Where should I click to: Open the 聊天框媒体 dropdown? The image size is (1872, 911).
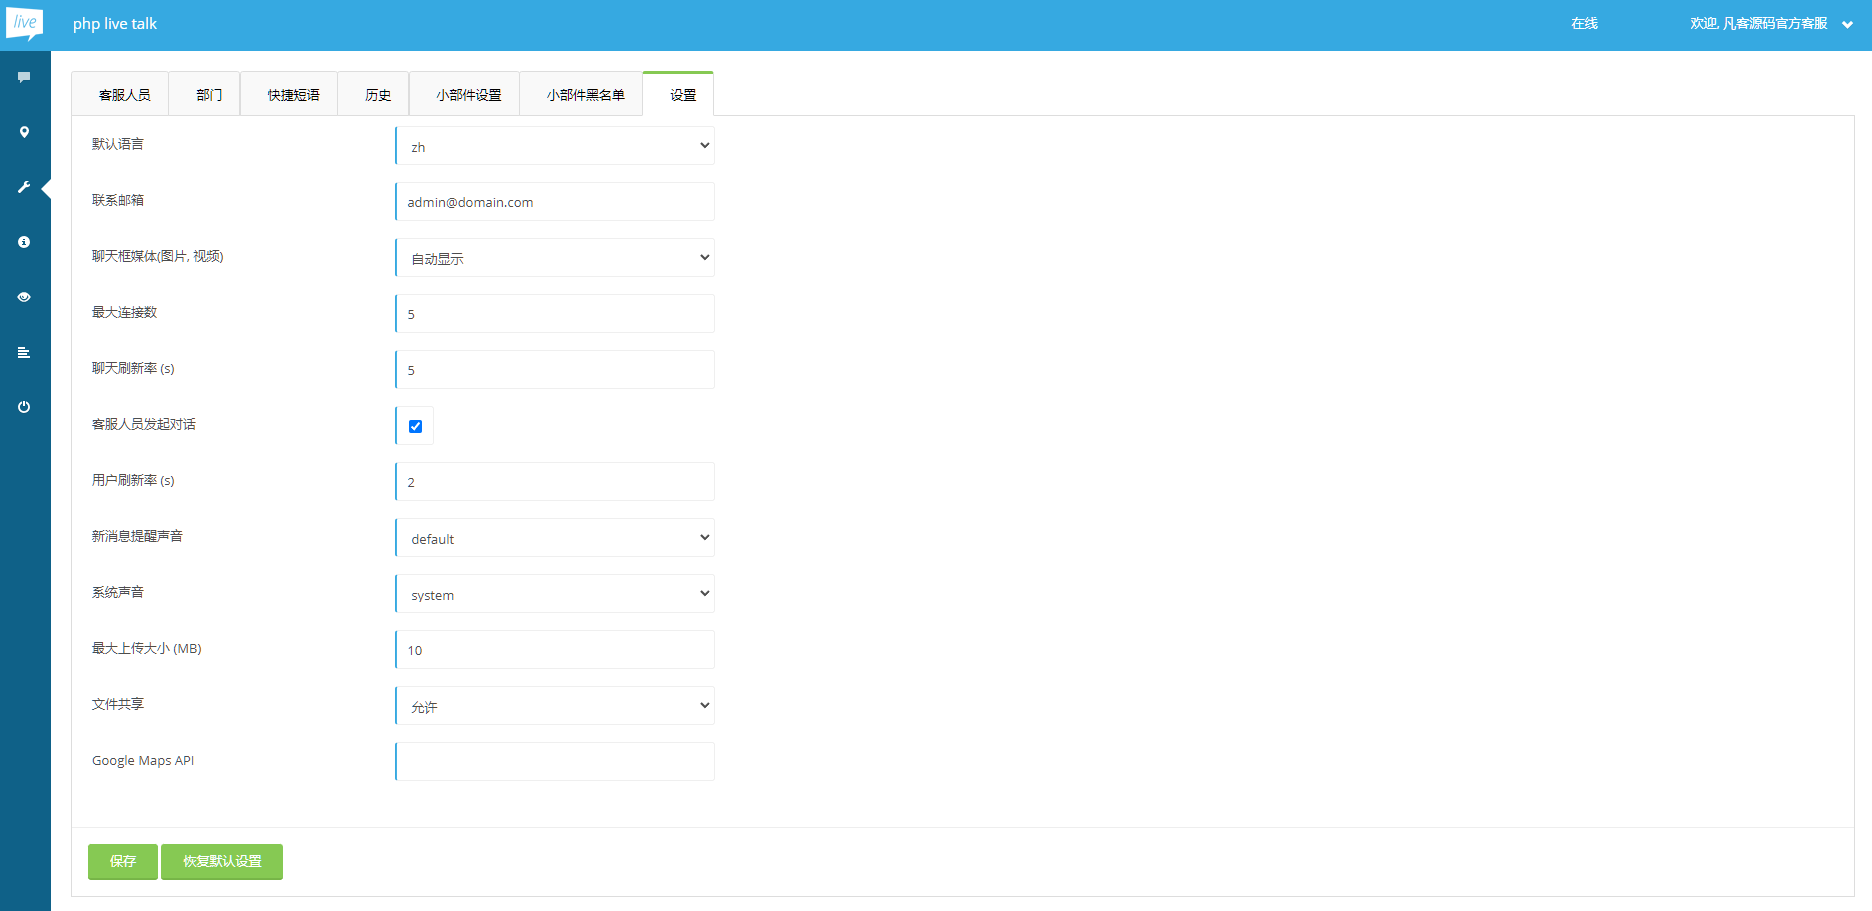(x=555, y=258)
